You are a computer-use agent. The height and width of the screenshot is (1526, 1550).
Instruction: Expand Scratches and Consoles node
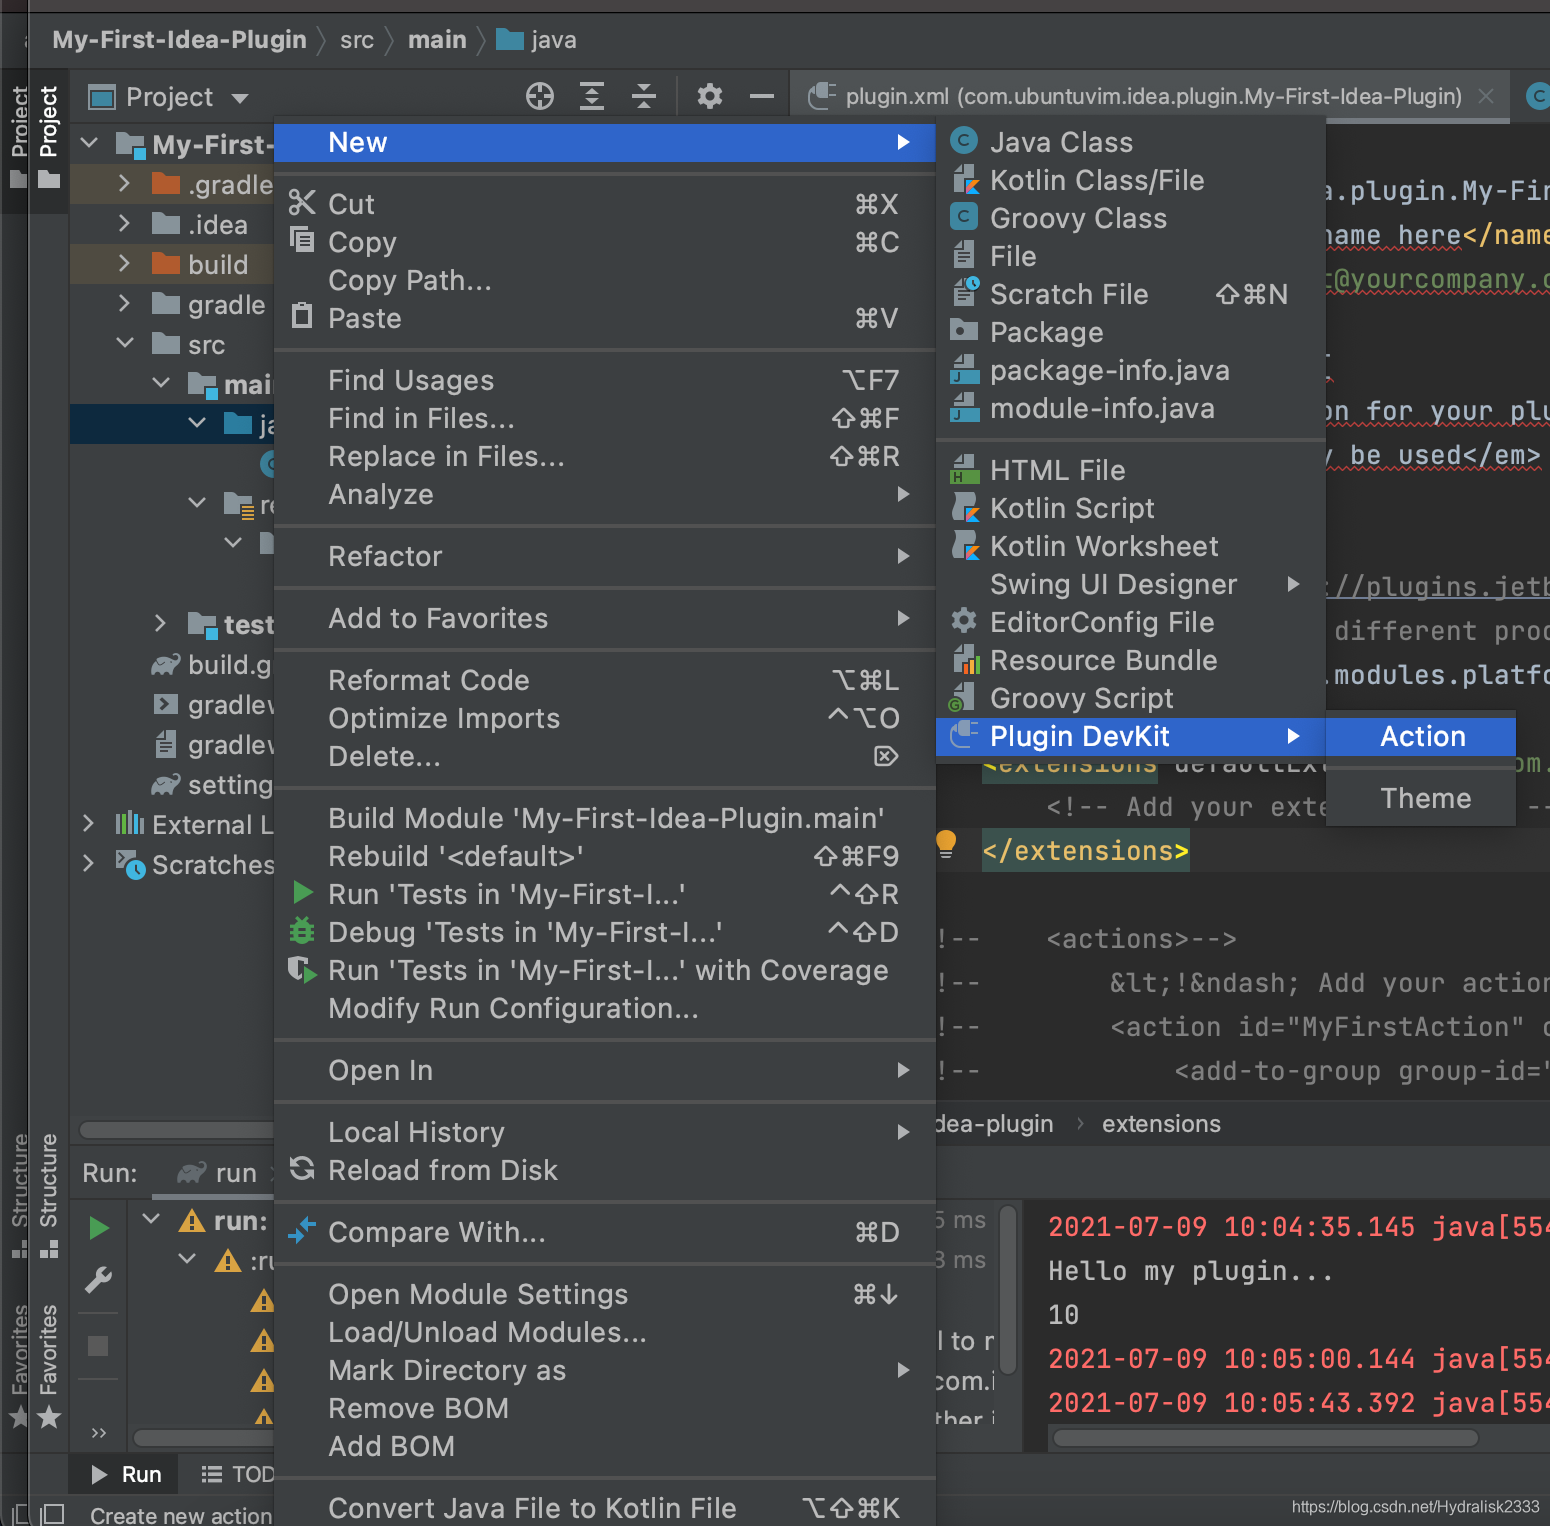88,863
